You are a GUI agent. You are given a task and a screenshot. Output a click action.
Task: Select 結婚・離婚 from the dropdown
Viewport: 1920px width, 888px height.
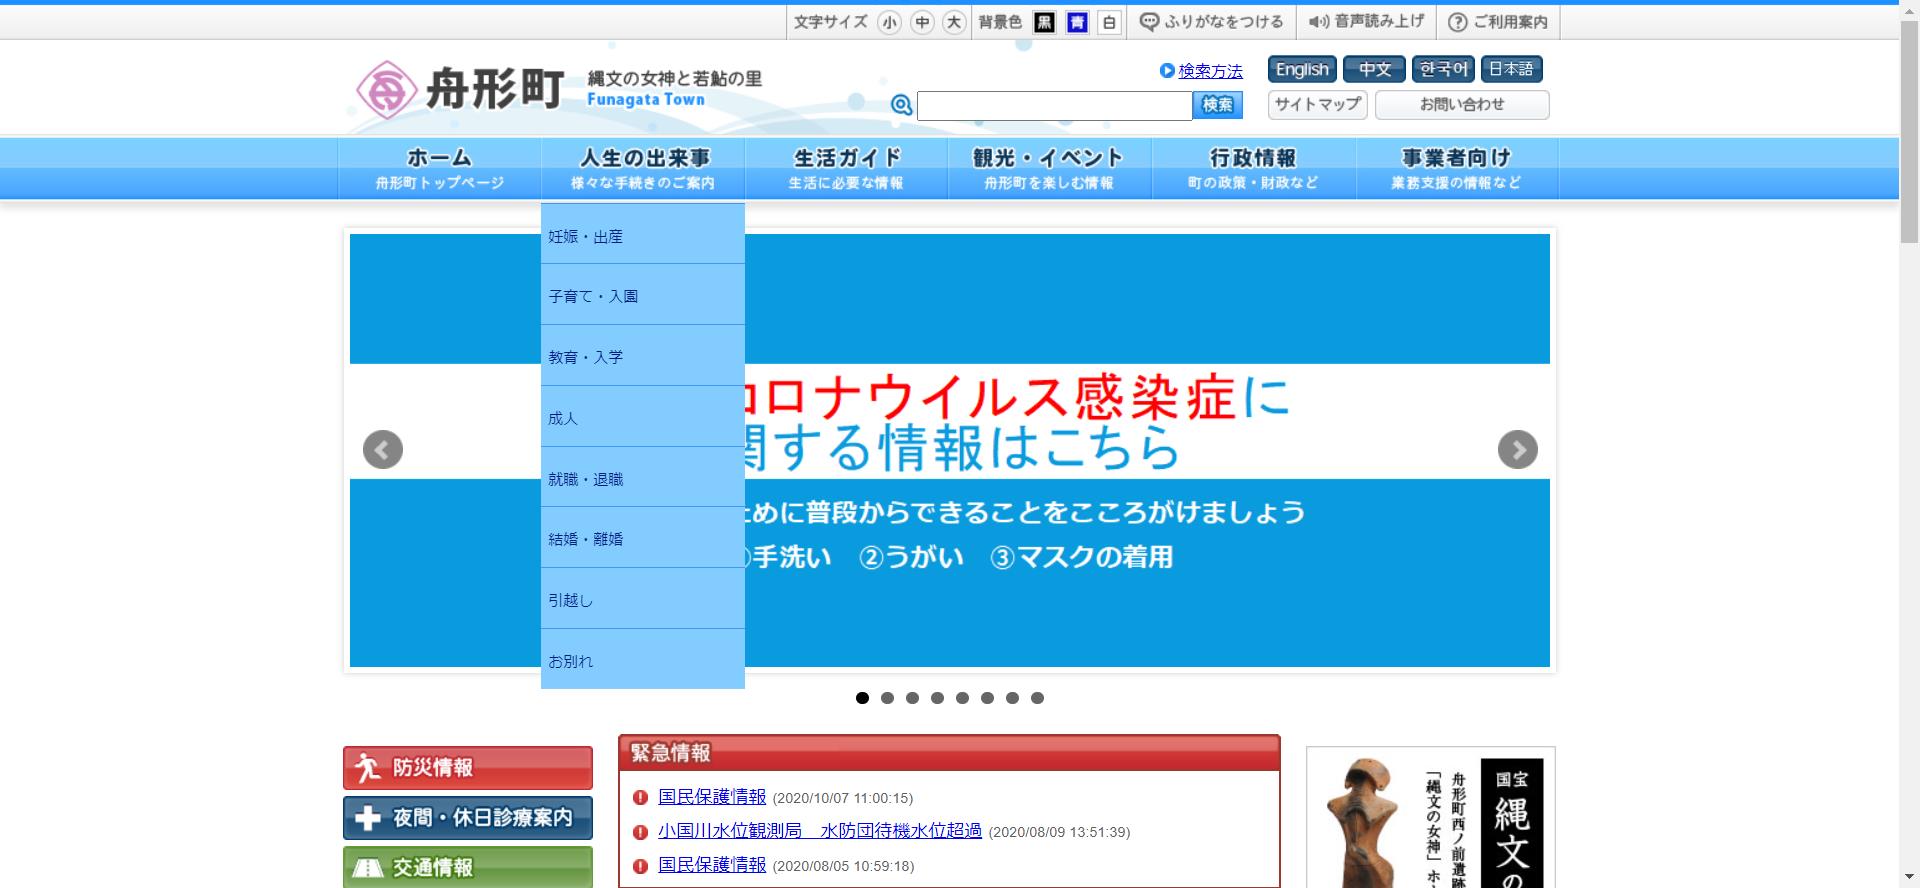pyautogui.click(x=643, y=539)
